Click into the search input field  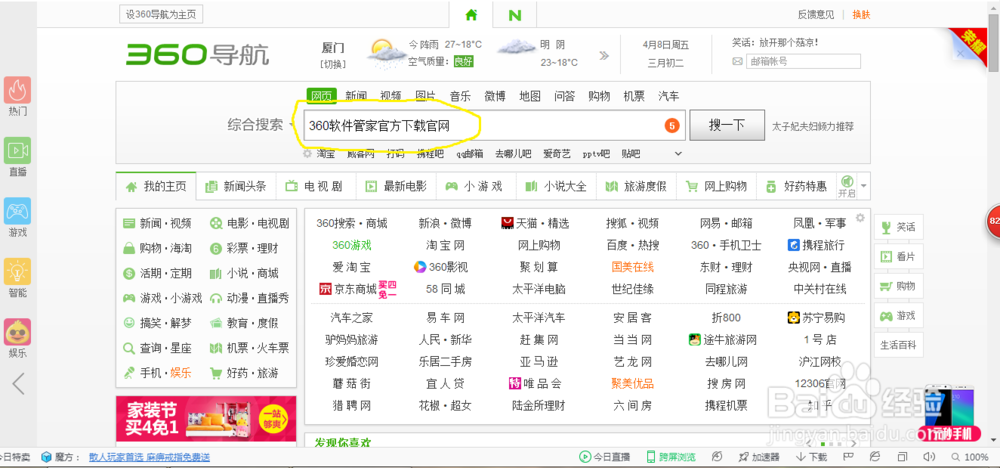(x=494, y=126)
